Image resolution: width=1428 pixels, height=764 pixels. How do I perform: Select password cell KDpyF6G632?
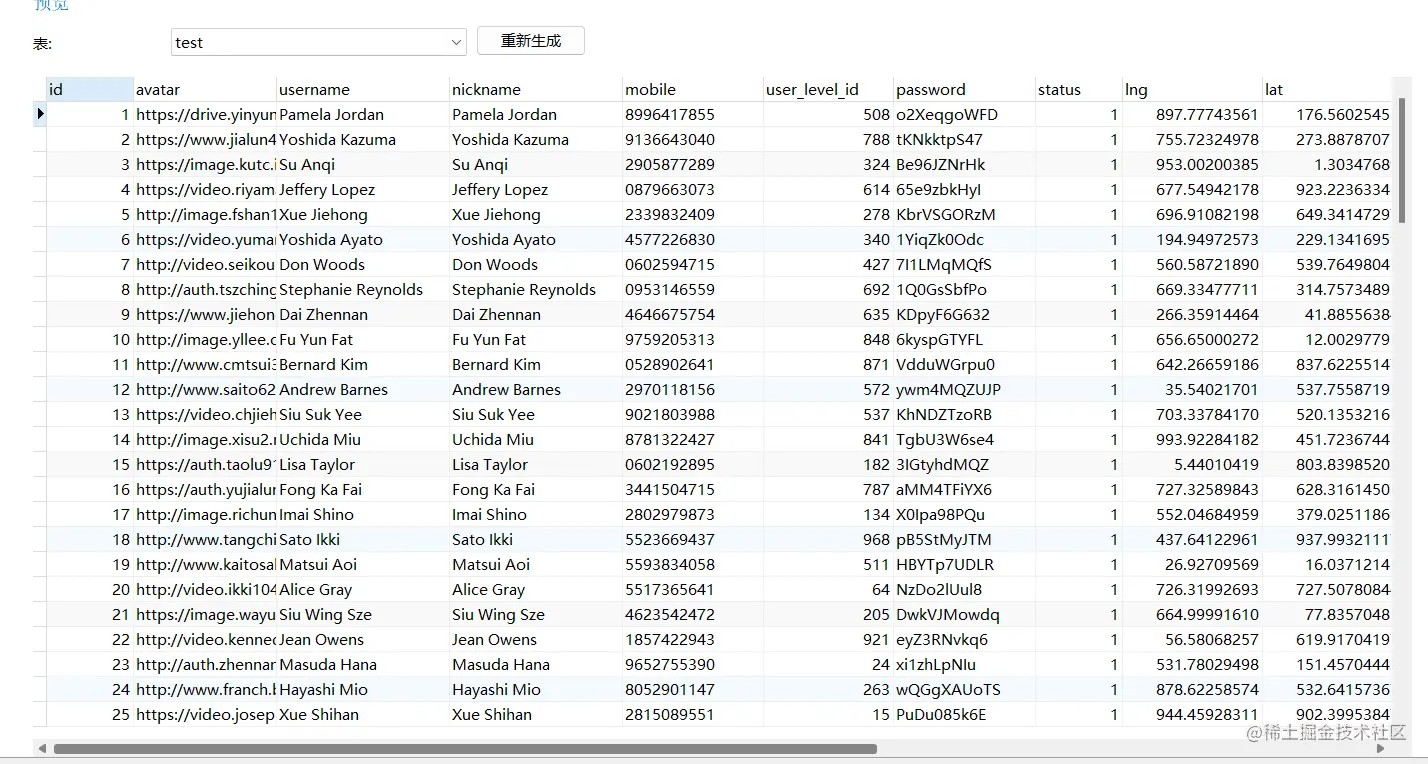(x=964, y=314)
